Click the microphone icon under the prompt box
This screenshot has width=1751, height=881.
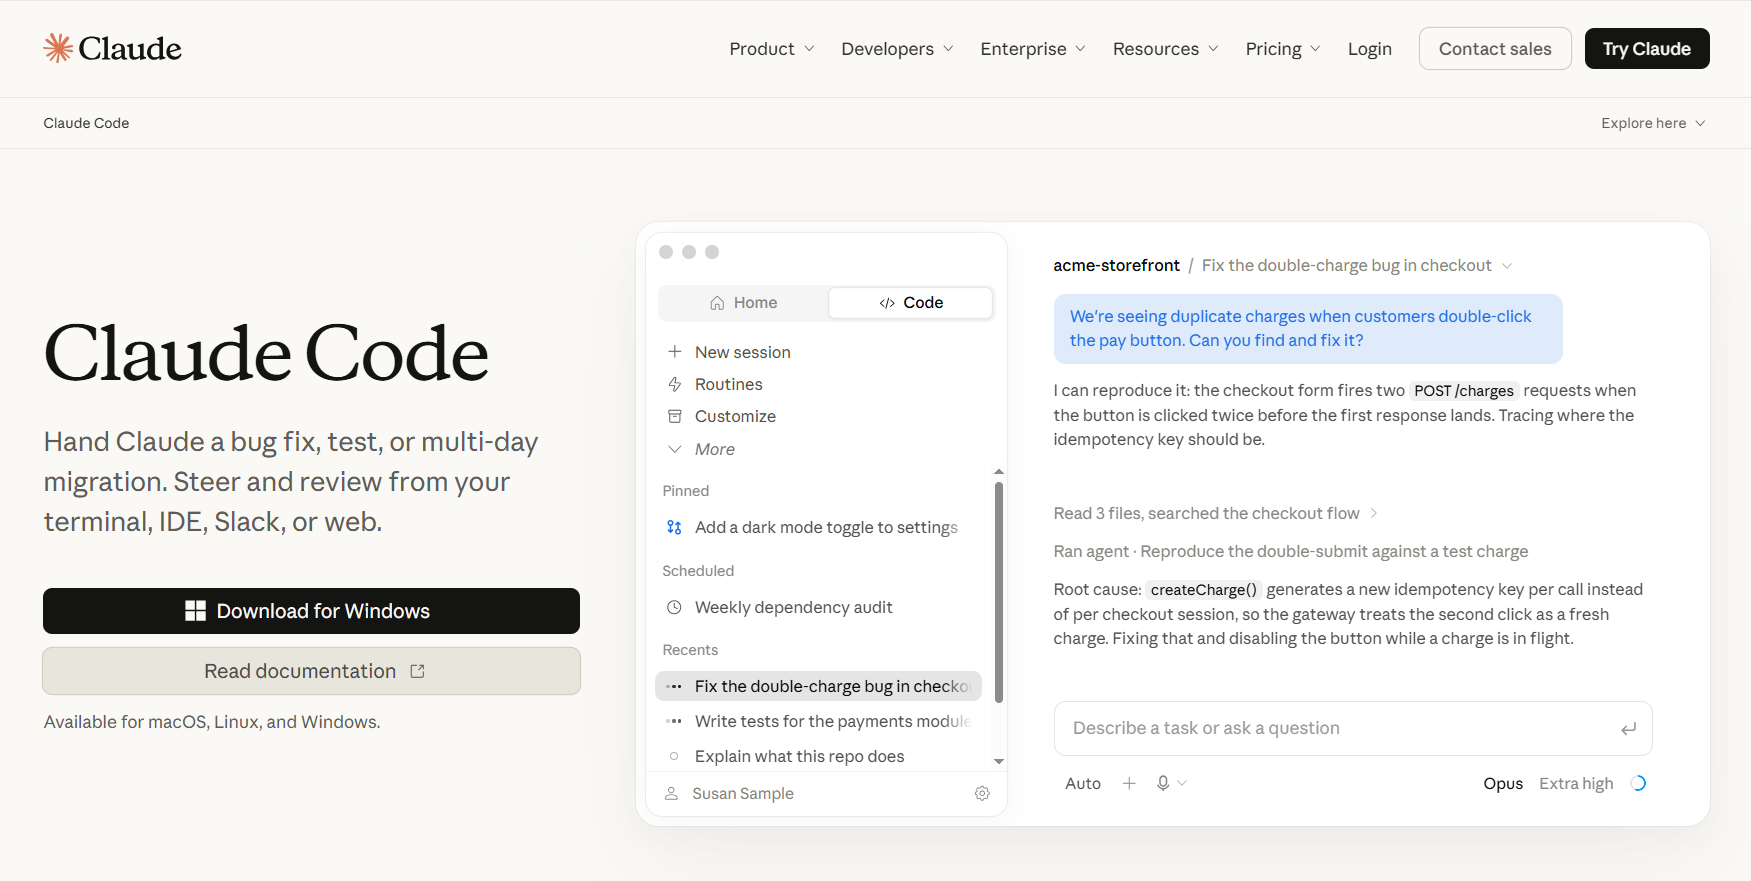(1163, 783)
